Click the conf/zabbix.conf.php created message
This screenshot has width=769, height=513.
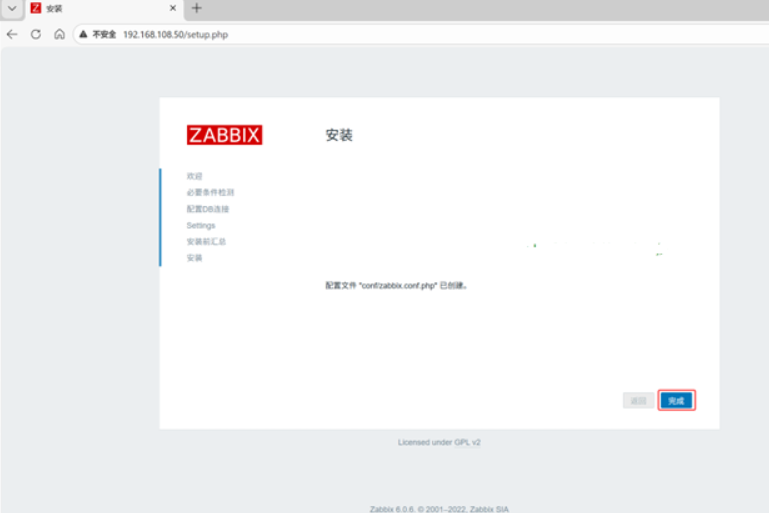tap(396, 285)
